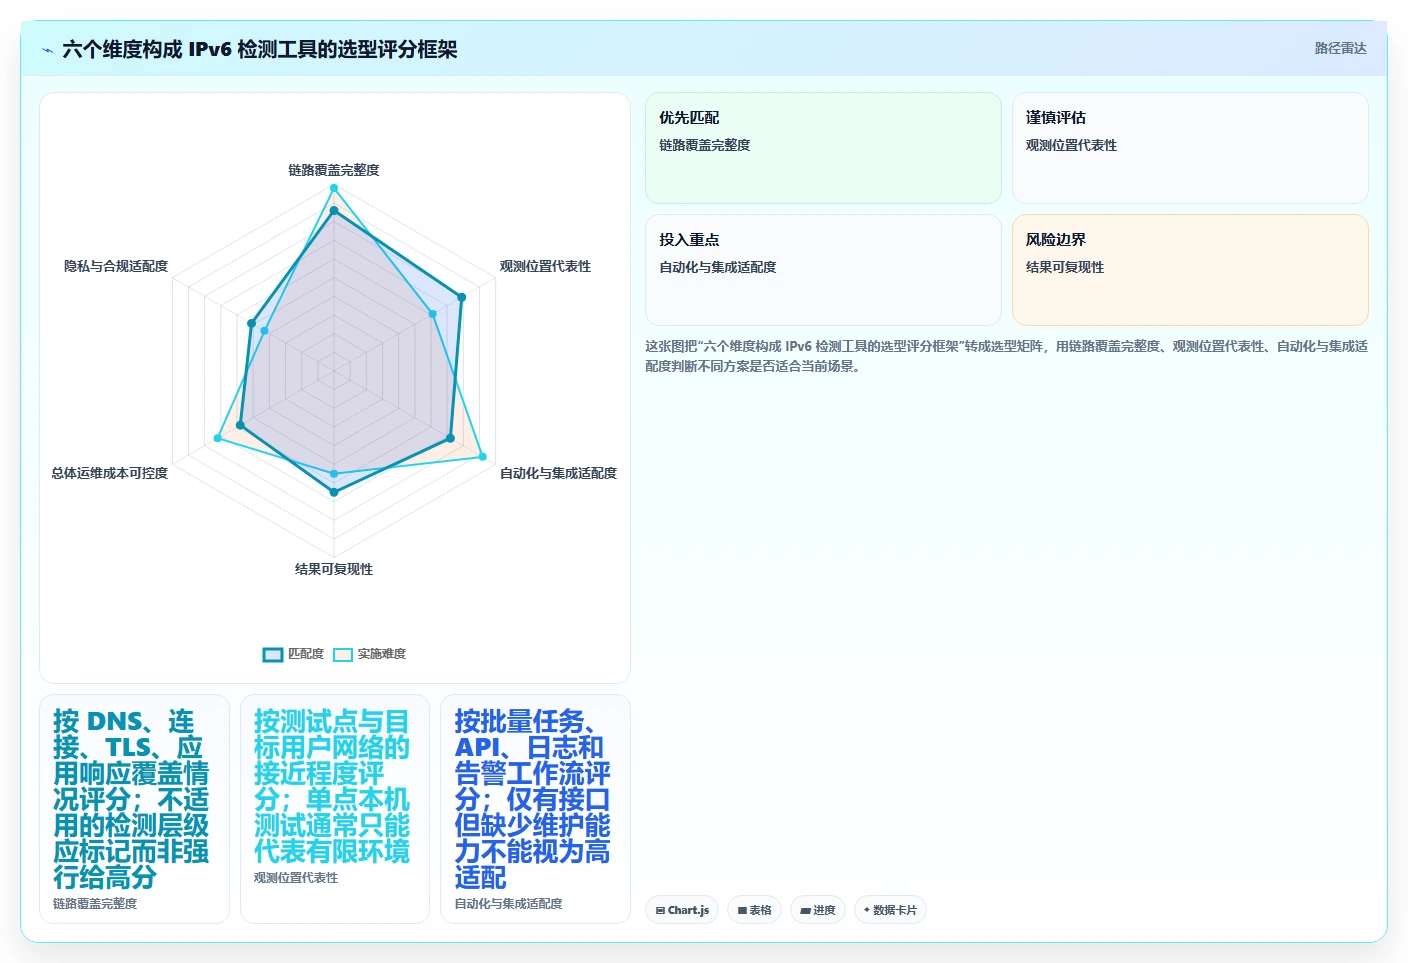Click the 总体运维成本可控度 radar axis label

110,473
